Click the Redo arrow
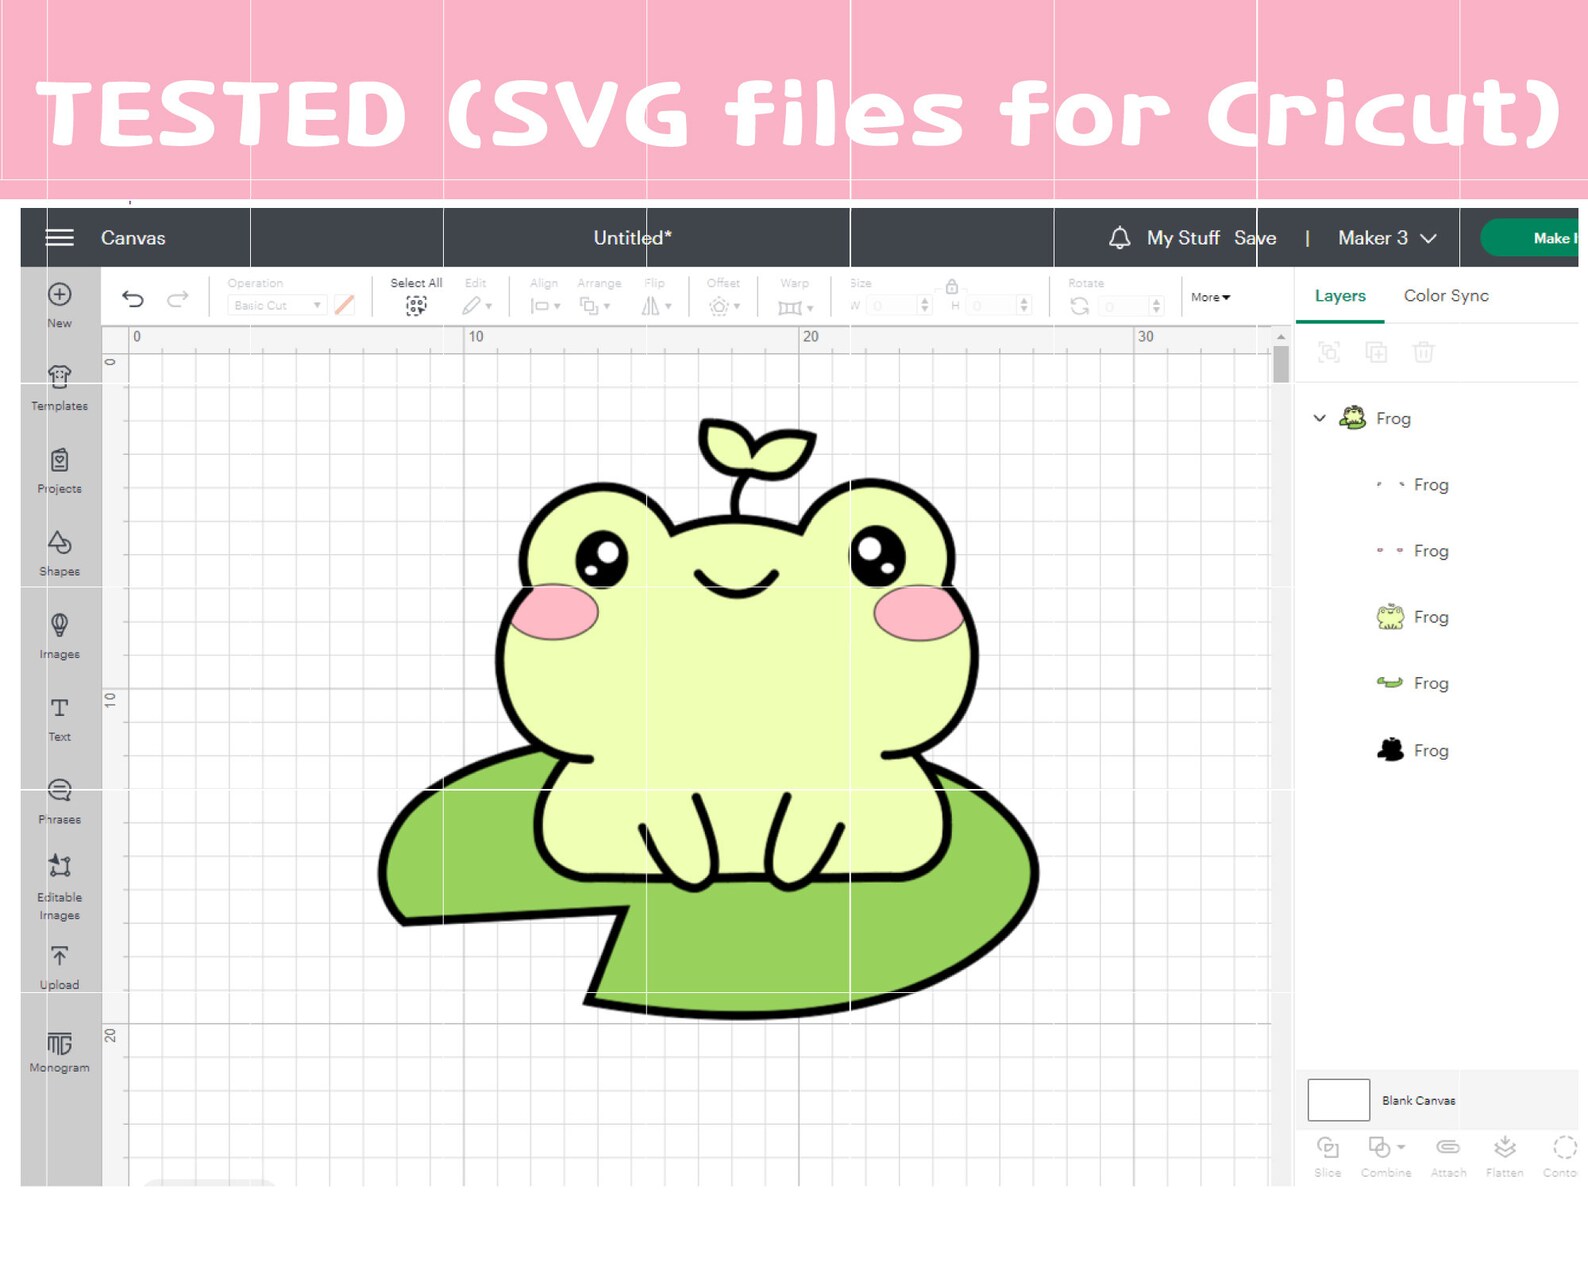 pos(177,298)
